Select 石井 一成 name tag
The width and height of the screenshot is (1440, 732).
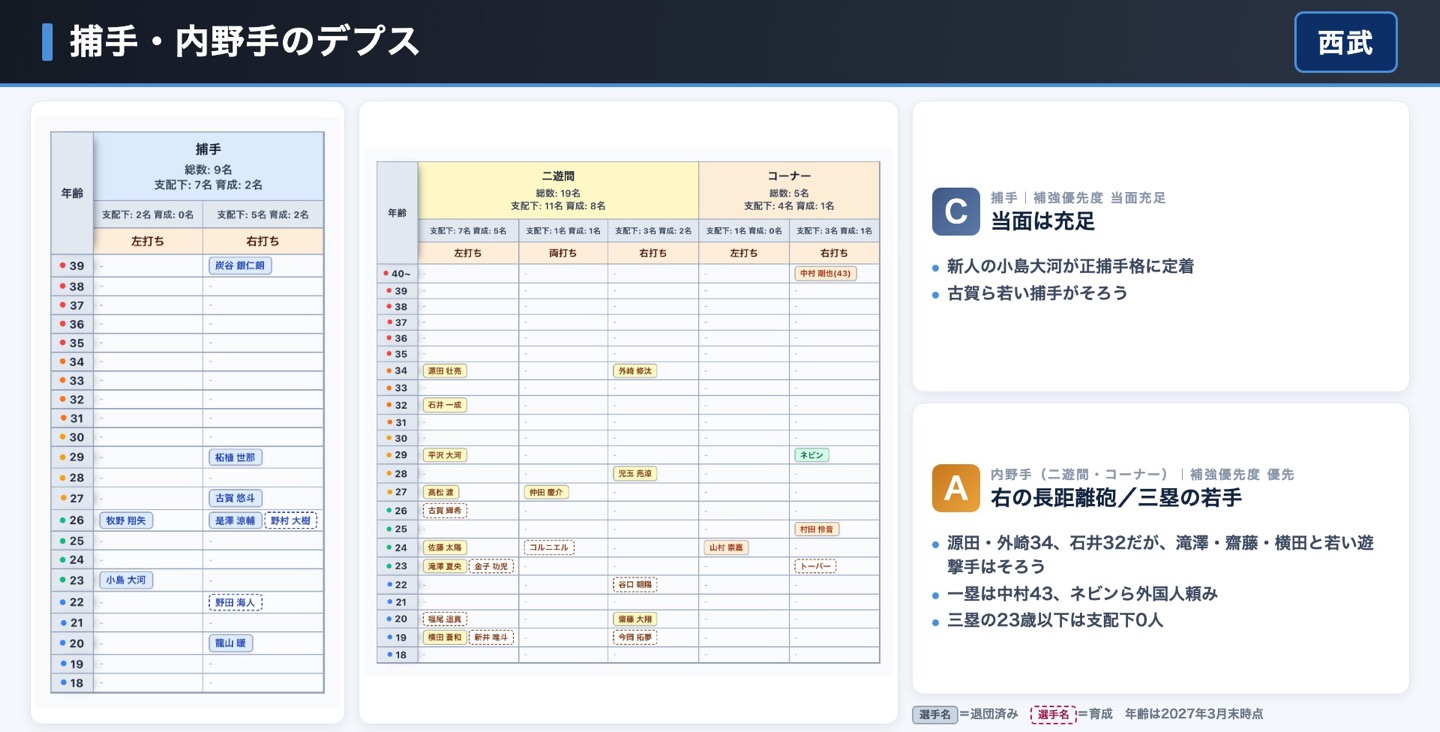click(444, 405)
